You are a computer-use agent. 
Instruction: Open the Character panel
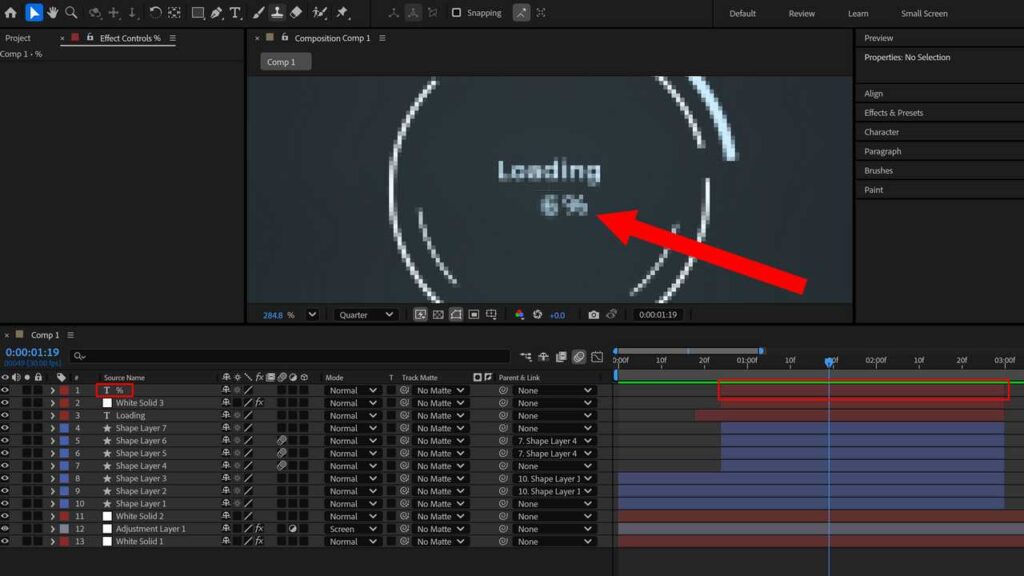[x=881, y=132]
